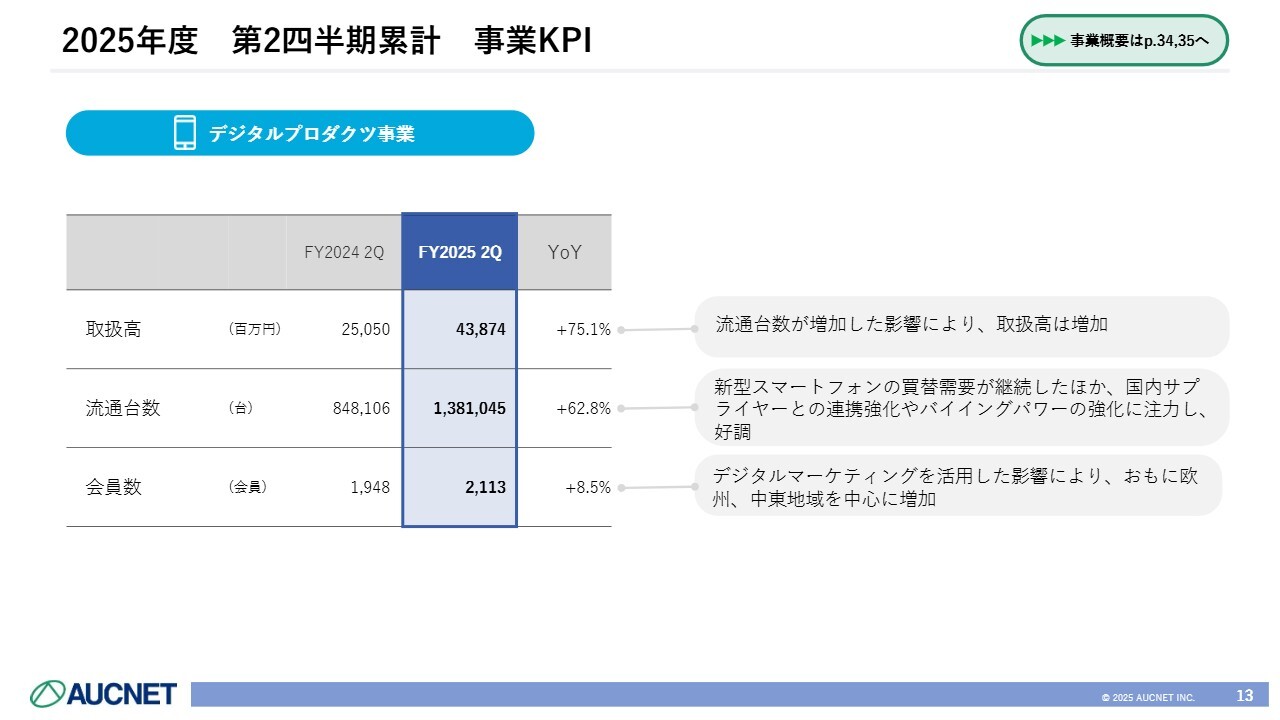Open the 事業概要はp.34,35へ link button
Viewport: 1280px width, 720px height.
[1124, 41]
